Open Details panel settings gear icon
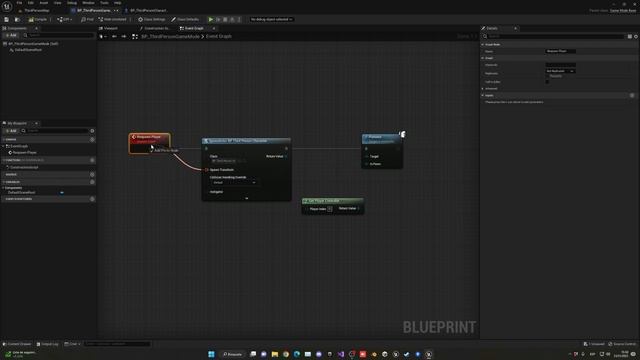This screenshot has width=640, height=360. coord(636,36)
